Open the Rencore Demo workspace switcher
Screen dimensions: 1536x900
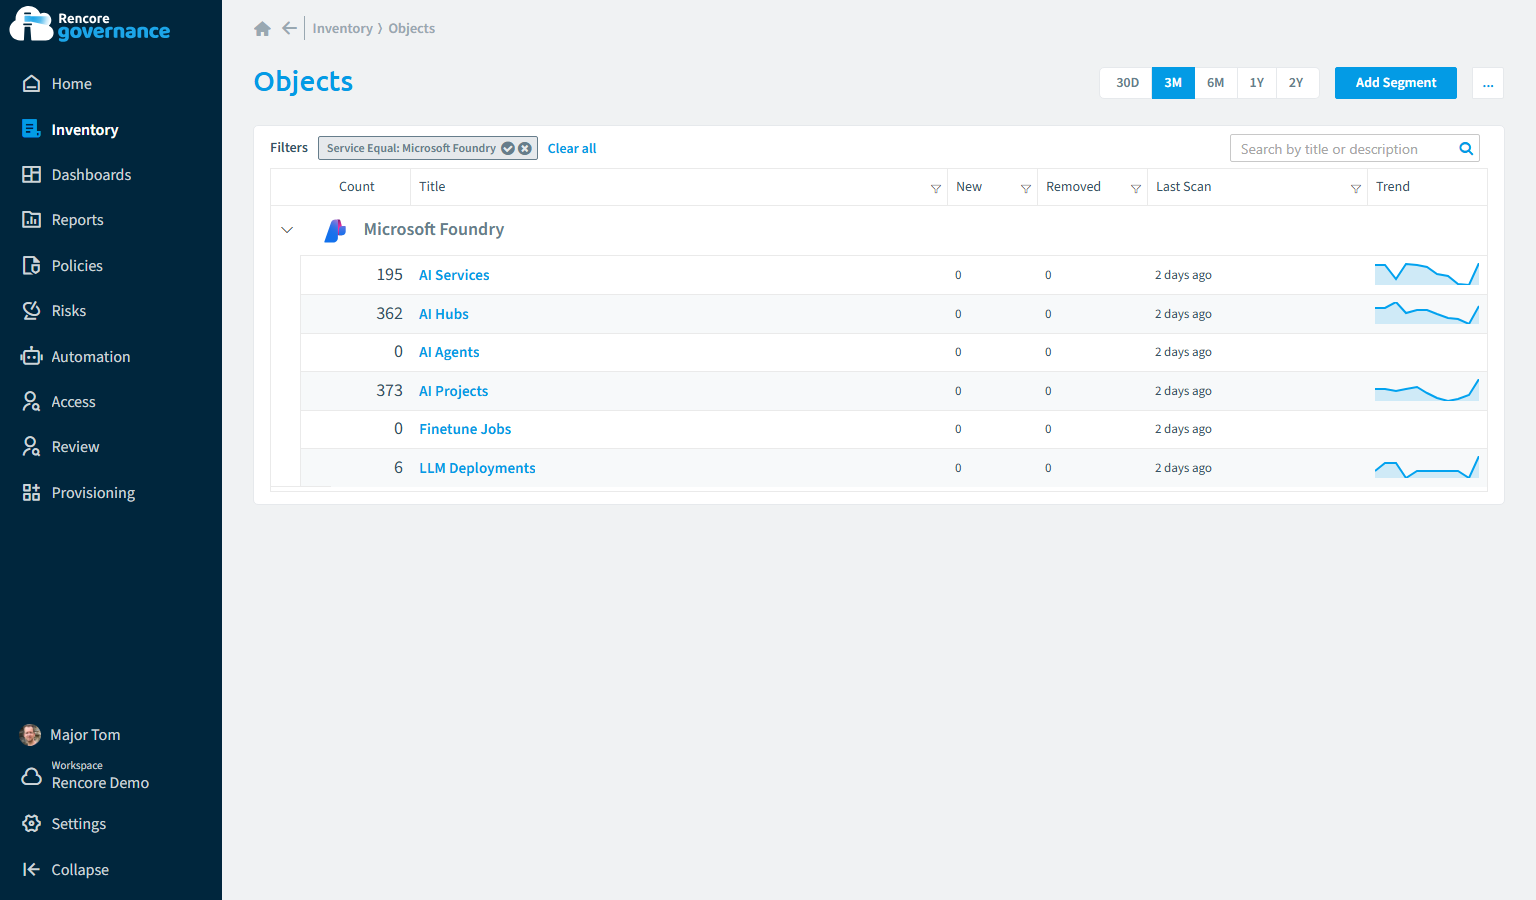point(86,775)
